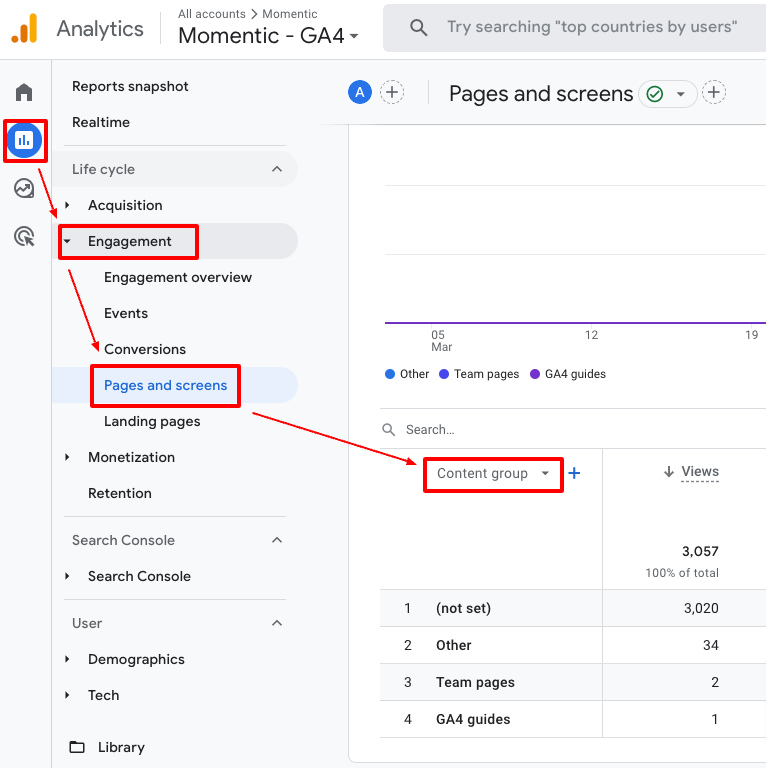
Task: Click the Team pages table row
Action: [573, 682]
